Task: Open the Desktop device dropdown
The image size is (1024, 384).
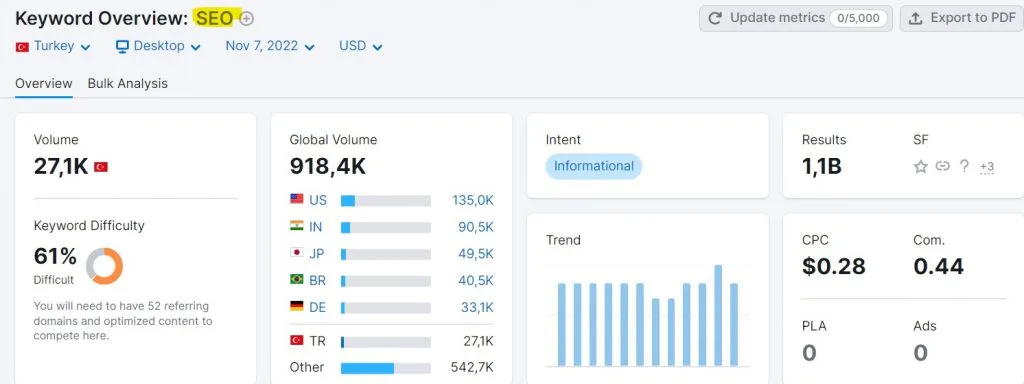Action: [159, 46]
